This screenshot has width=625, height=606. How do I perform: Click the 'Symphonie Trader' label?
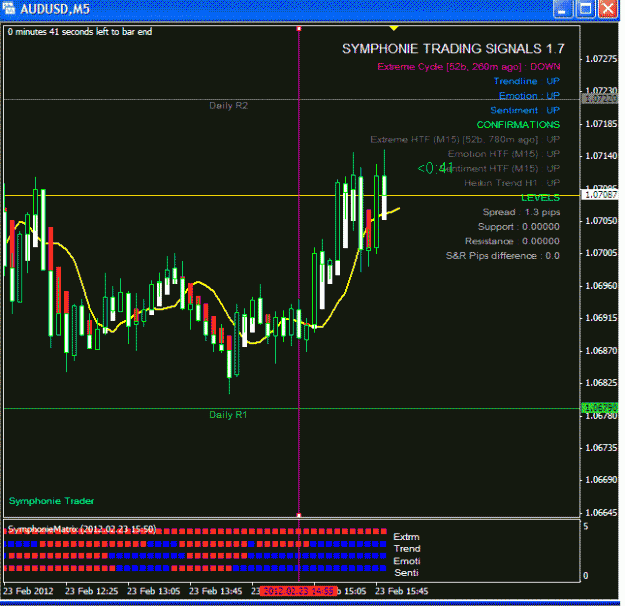[x=51, y=501]
